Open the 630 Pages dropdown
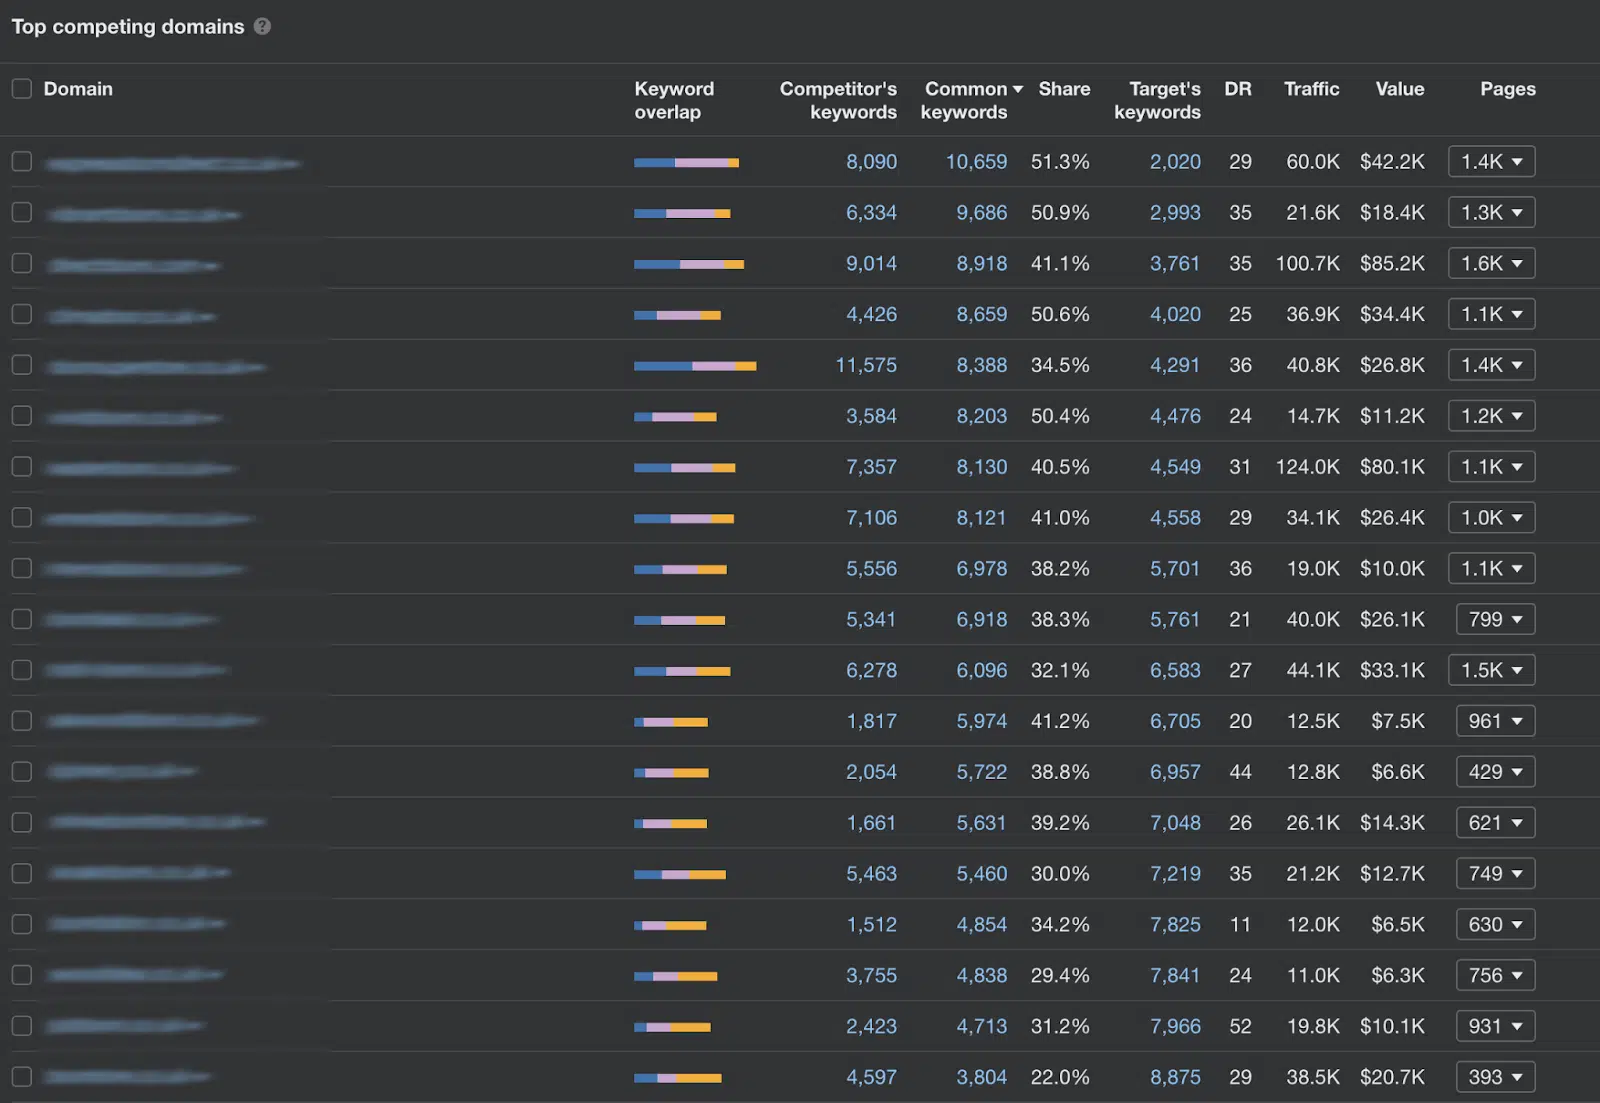1600x1103 pixels. click(1495, 925)
